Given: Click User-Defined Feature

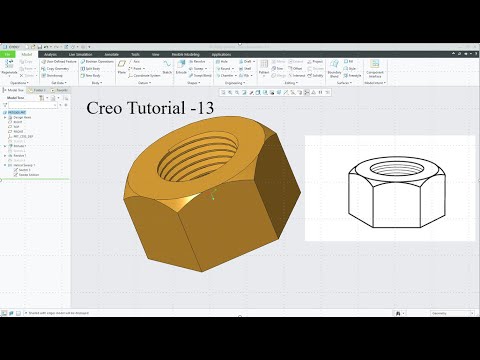Looking at the screenshot, I should [x=59, y=61].
